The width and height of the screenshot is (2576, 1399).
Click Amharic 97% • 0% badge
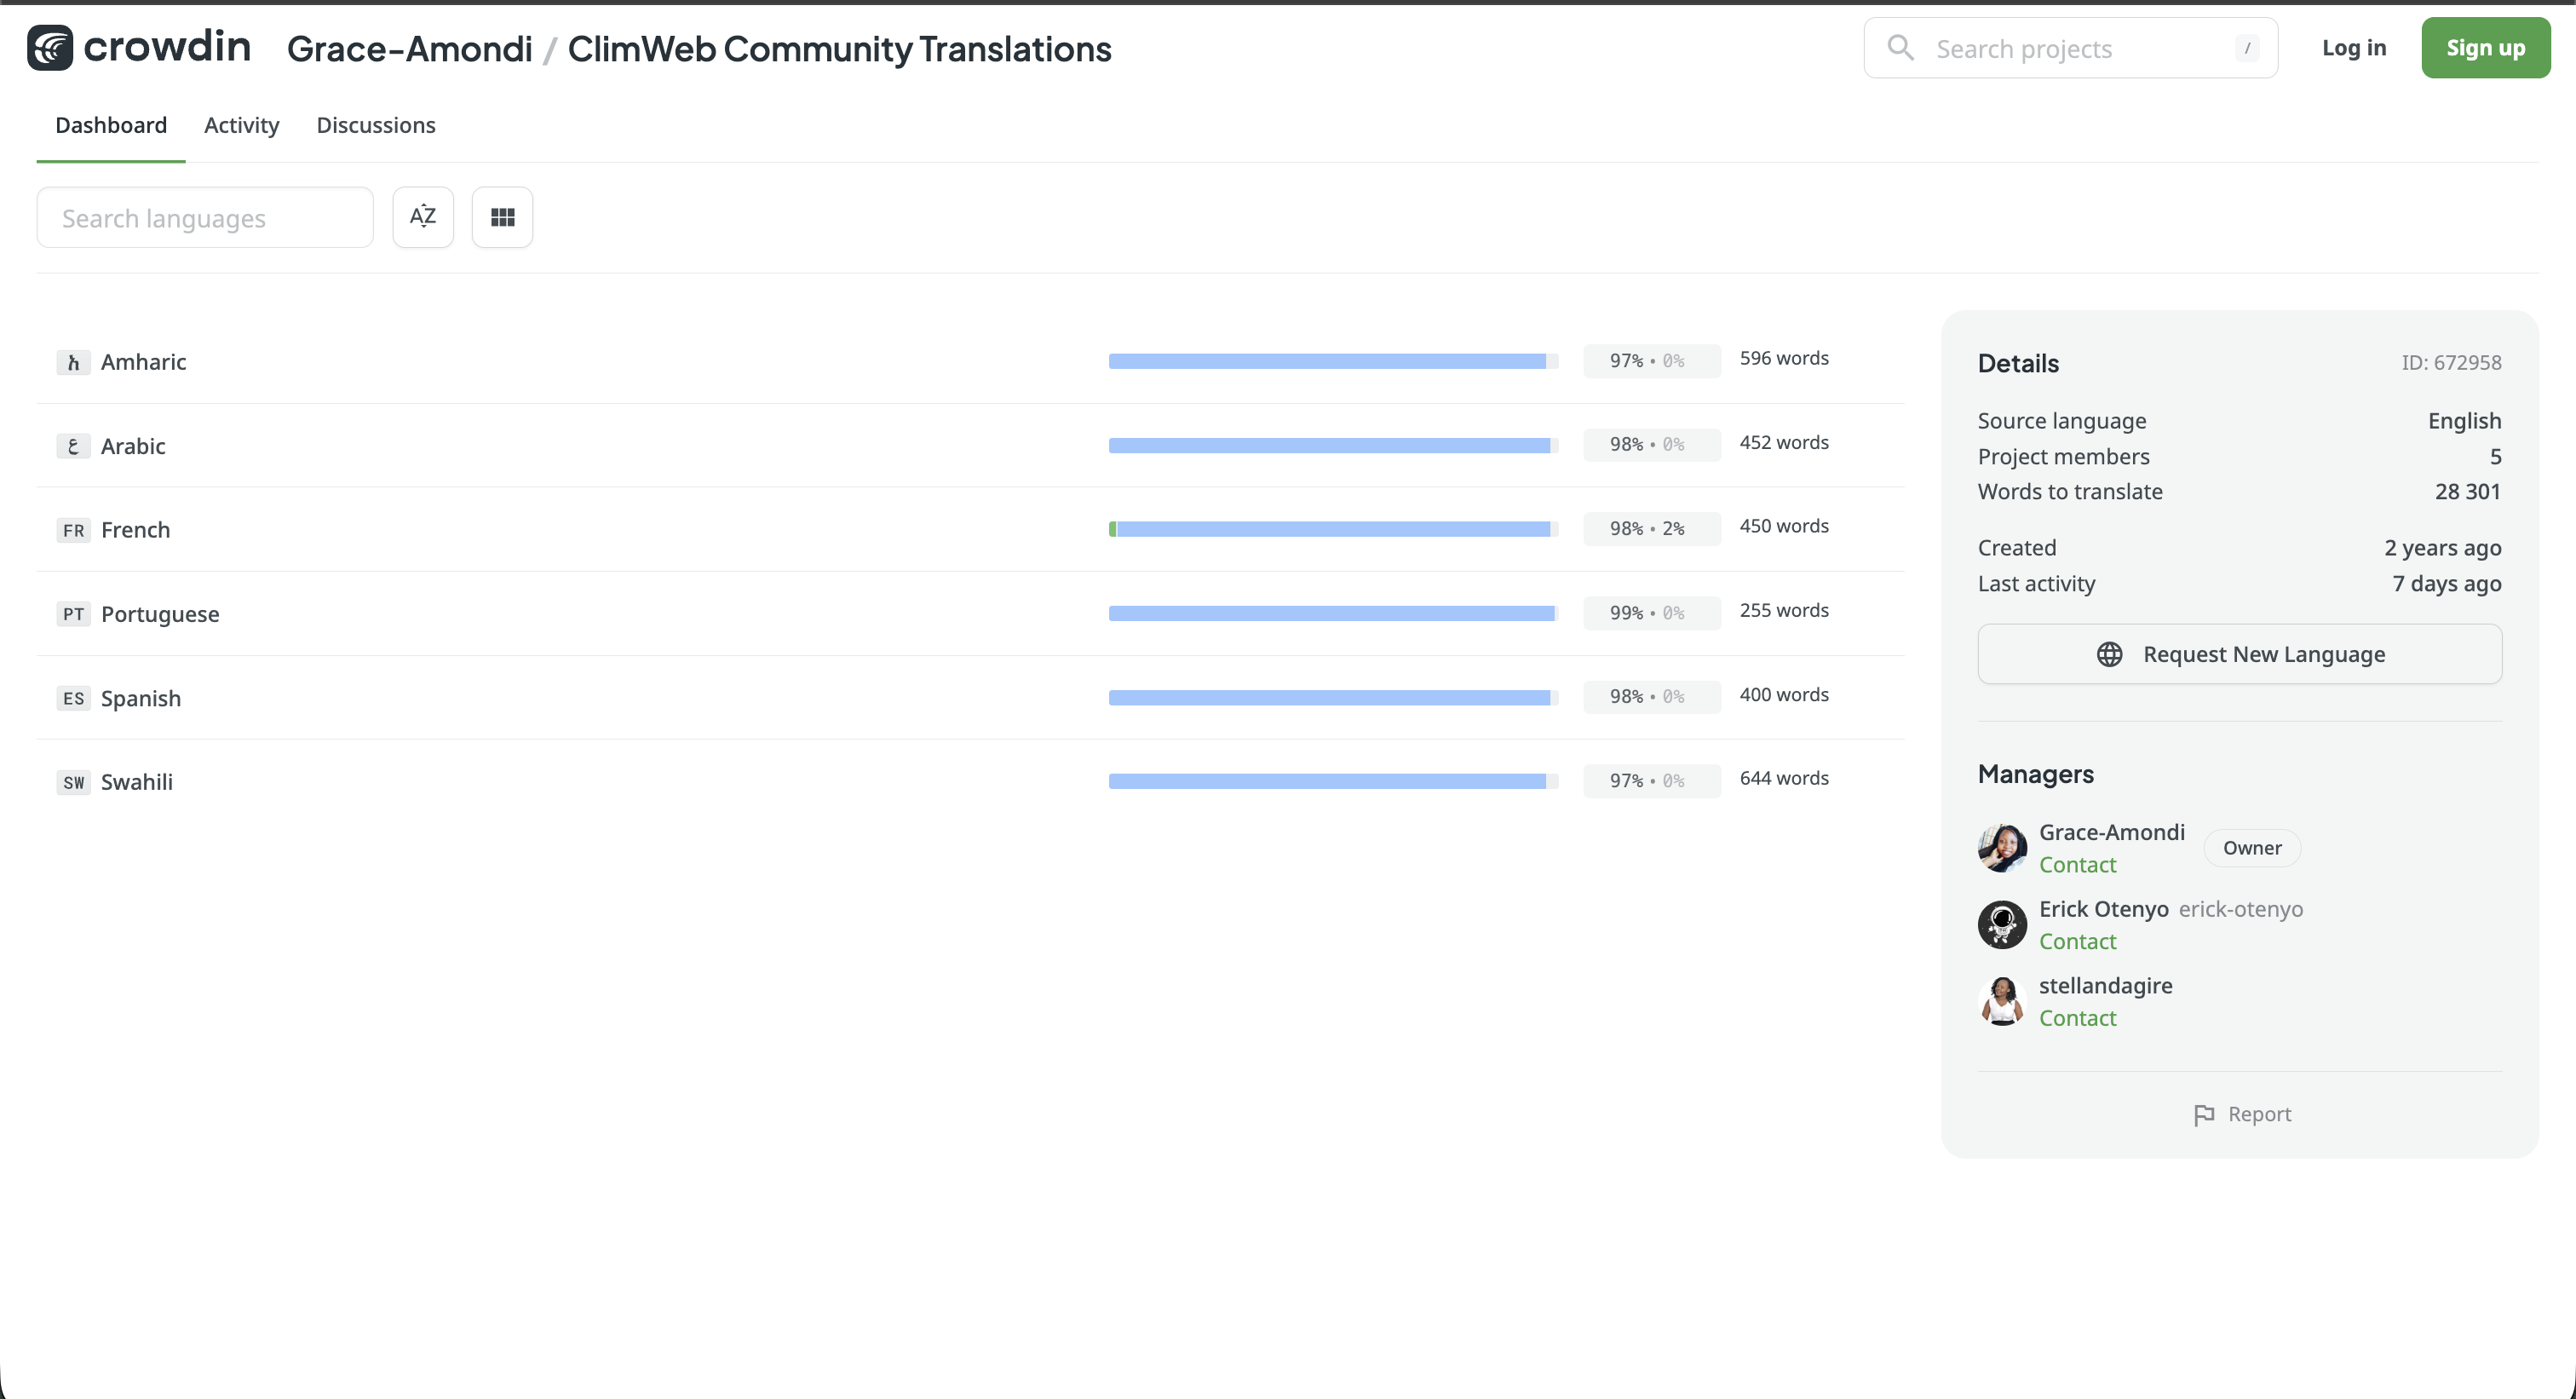[1651, 361]
